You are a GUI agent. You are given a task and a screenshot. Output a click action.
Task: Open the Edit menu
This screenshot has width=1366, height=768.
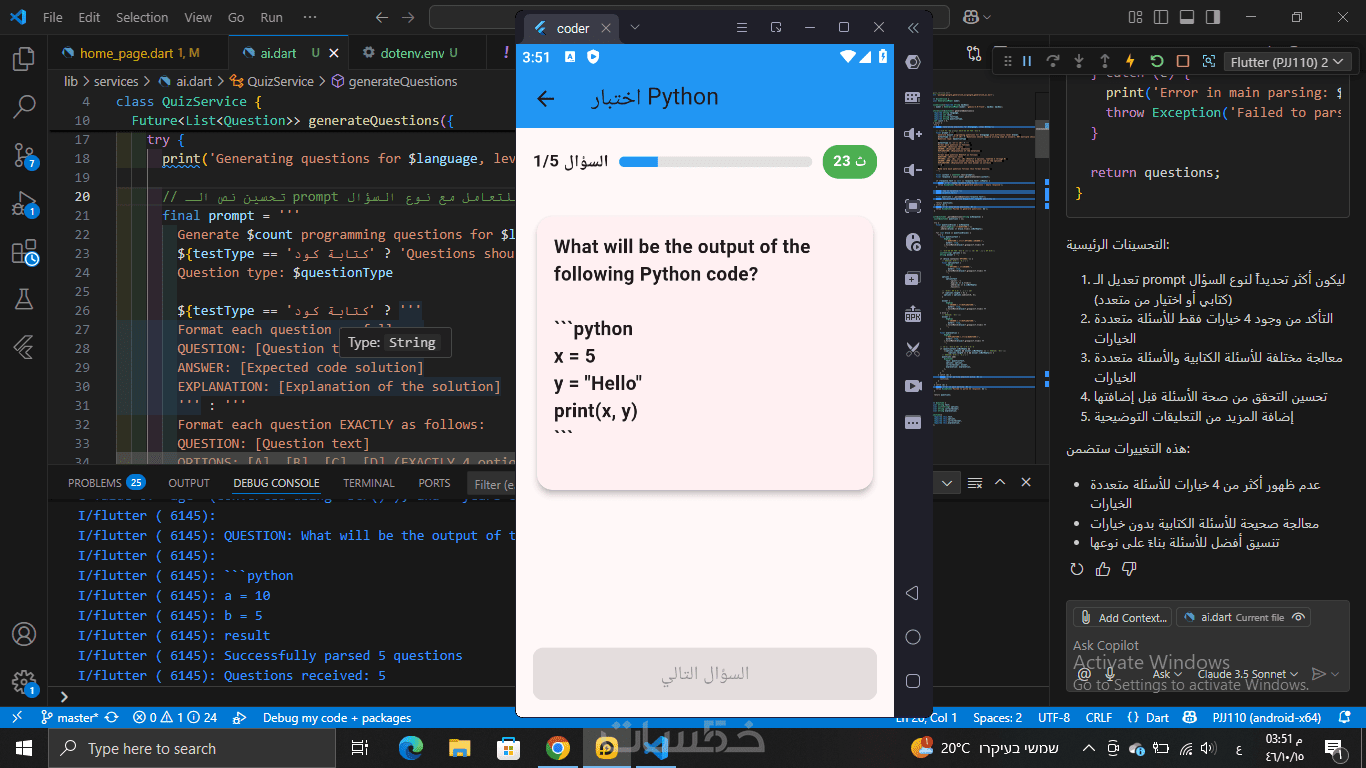89,17
